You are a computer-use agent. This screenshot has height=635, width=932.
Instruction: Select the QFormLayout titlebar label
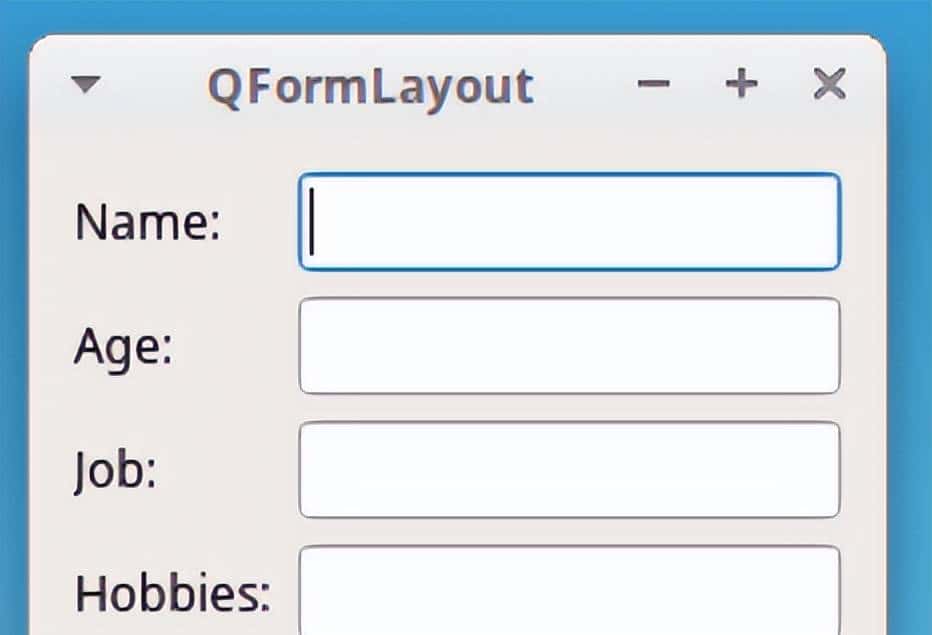(368, 87)
